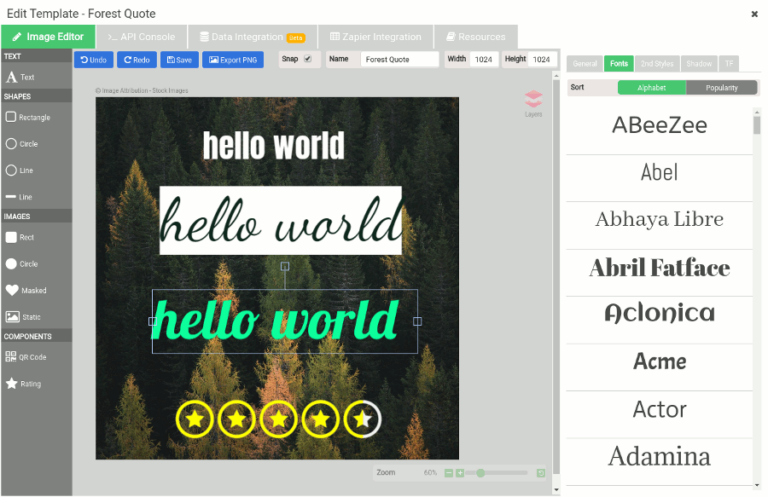Add a QR Code component
Viewport: 768px width, 497px height.
(26, 357)
